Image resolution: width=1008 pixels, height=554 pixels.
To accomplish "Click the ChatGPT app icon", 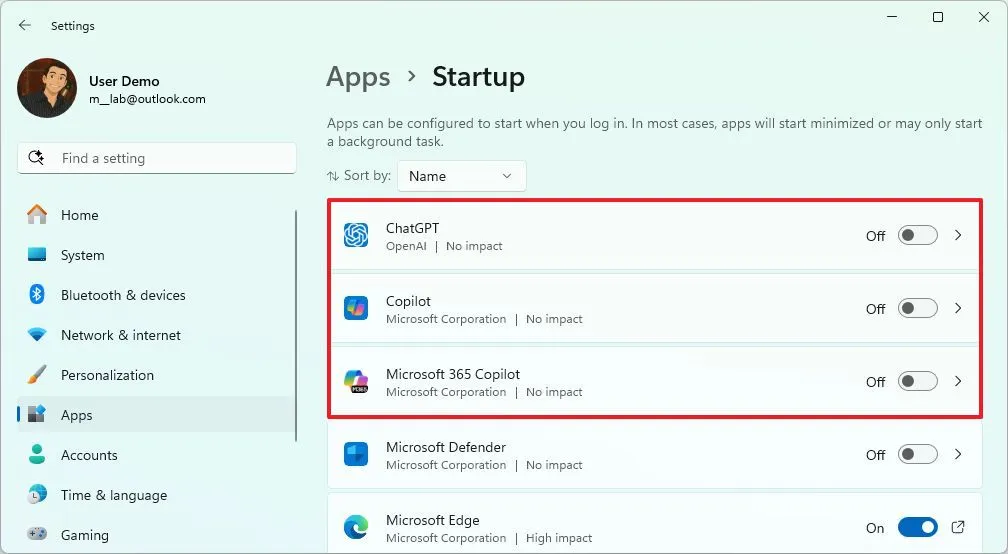I will (x=356, y=235).
